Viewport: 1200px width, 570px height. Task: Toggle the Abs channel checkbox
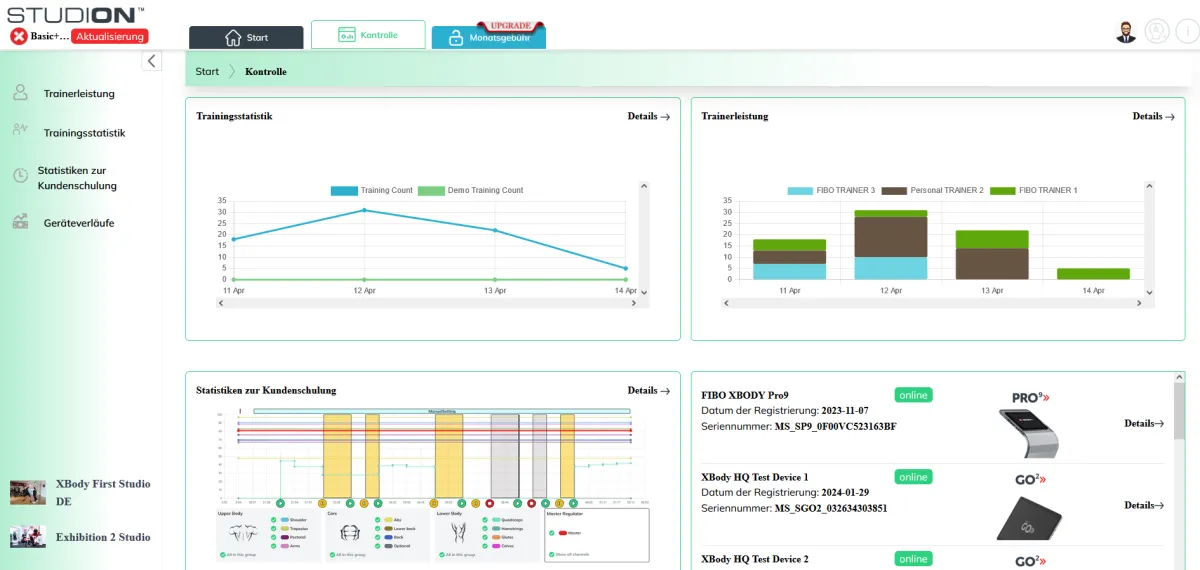coord(378,520)
